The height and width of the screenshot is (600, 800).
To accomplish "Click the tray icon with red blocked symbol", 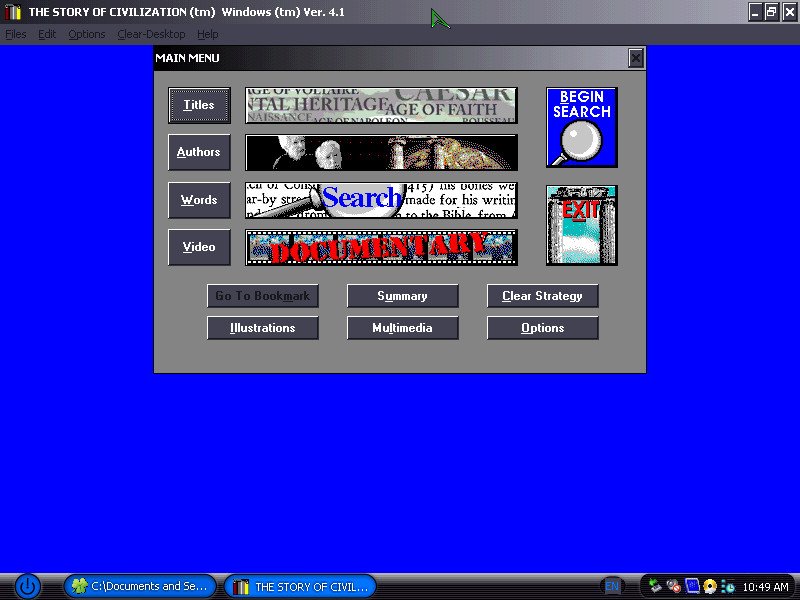I will tap(673, 586).
